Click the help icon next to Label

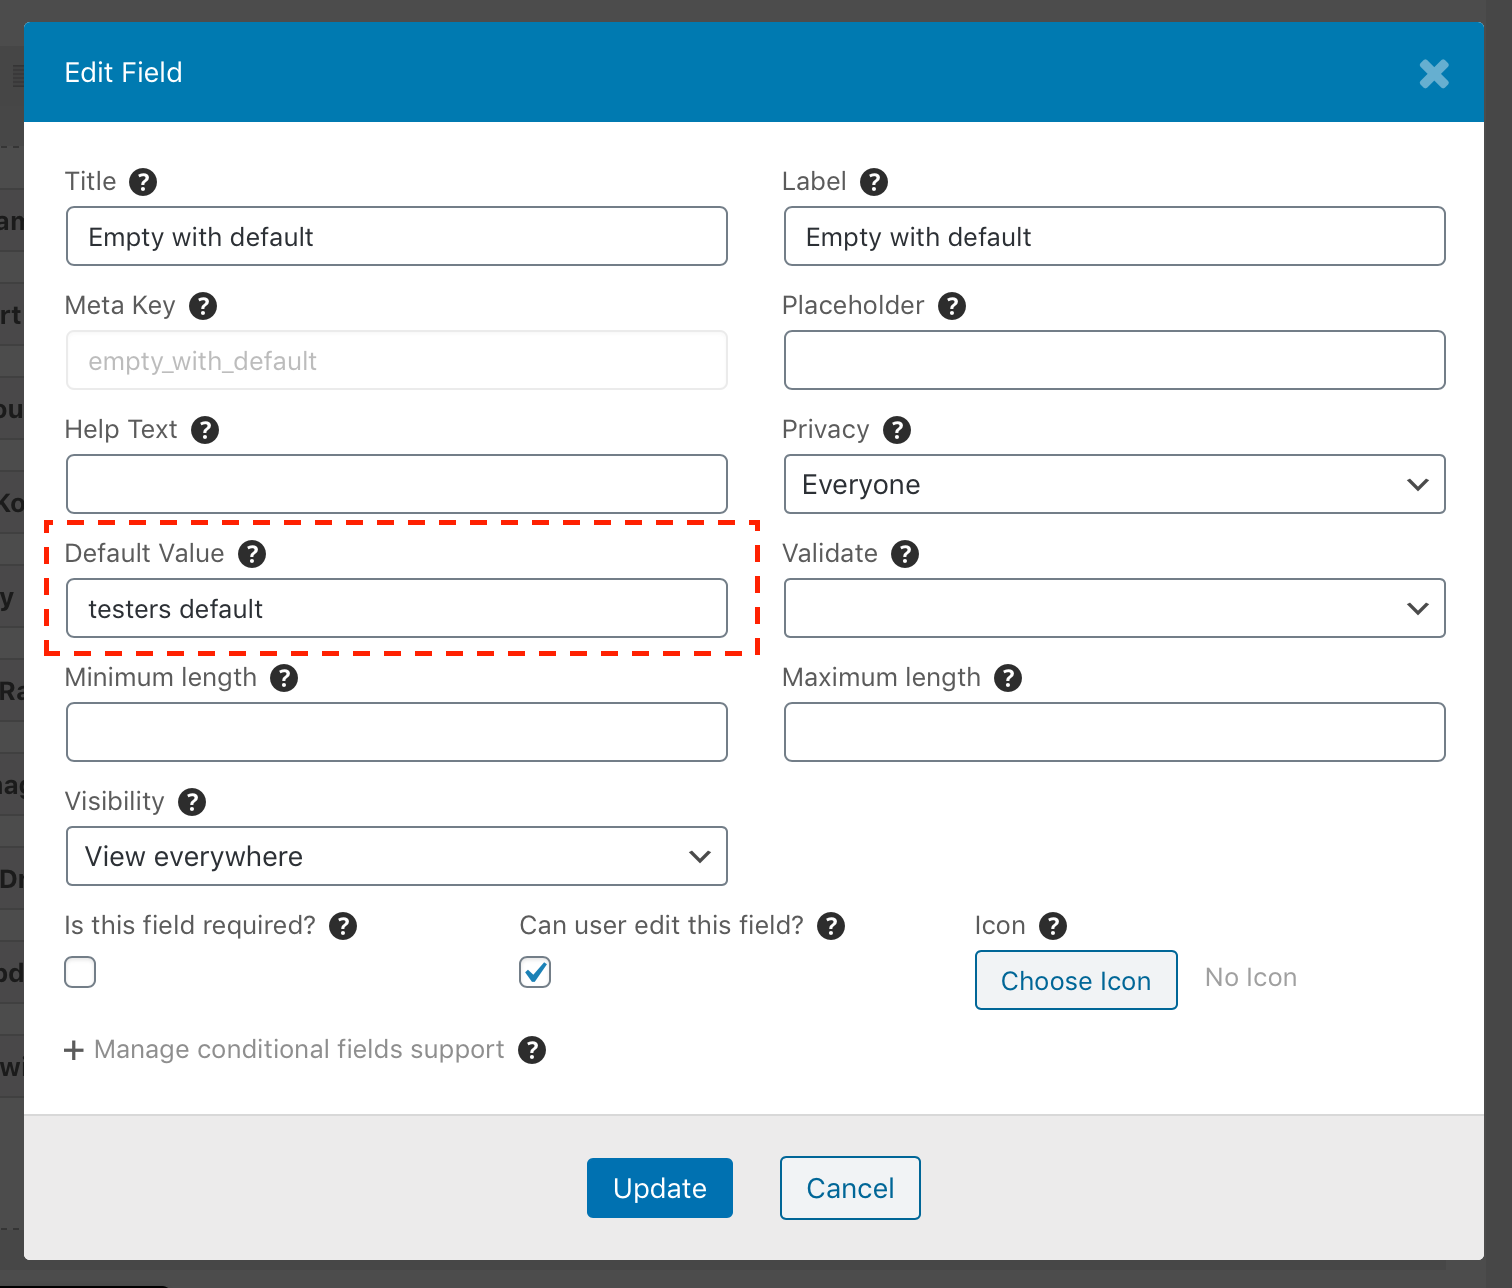pos(874,182)
